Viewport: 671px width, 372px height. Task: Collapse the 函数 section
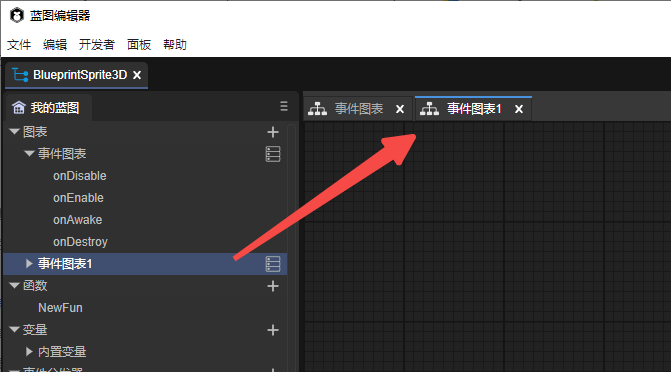tap(14, 286)
